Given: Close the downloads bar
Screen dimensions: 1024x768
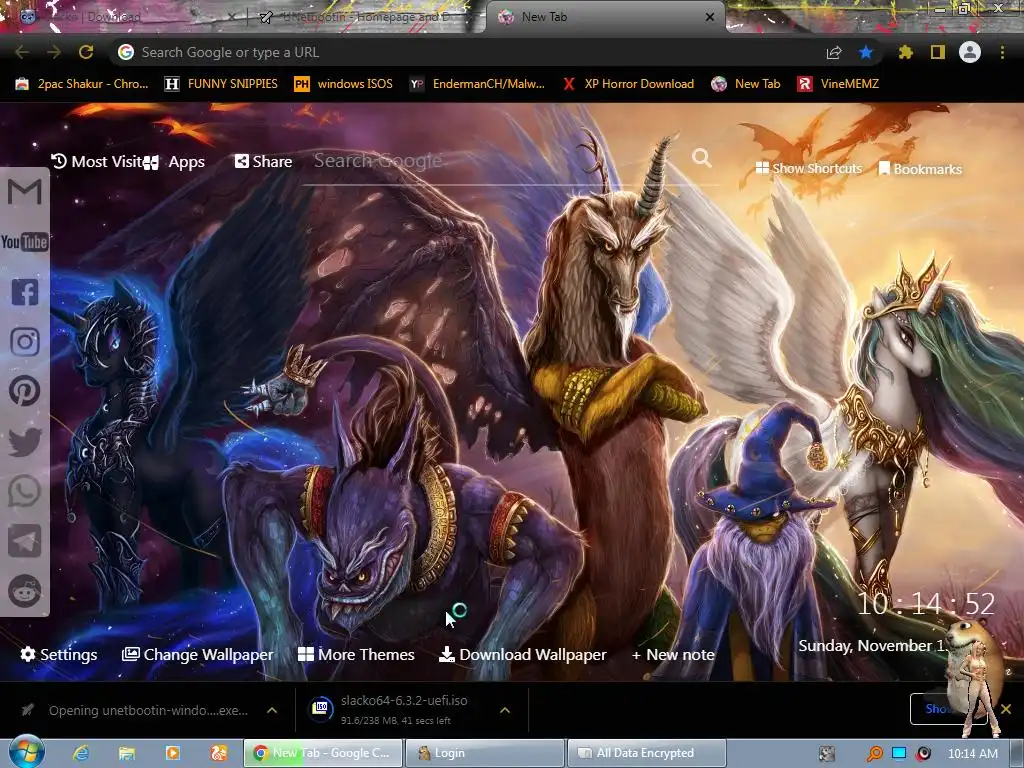Looking at the screenshot, I should pyautogui.click(x=1006, y=709).
